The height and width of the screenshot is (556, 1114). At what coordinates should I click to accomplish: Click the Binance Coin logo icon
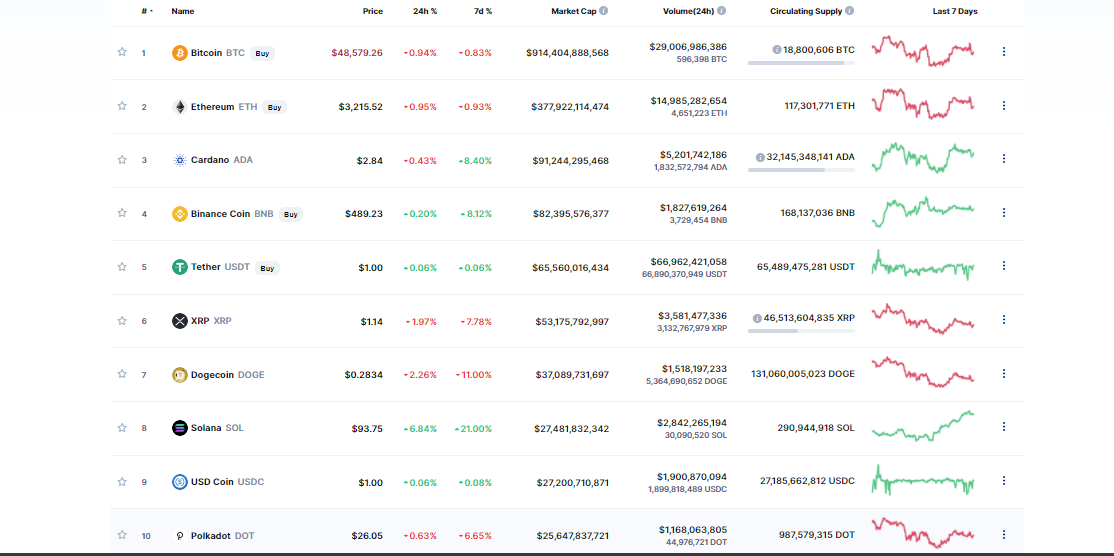pos(180,214)
